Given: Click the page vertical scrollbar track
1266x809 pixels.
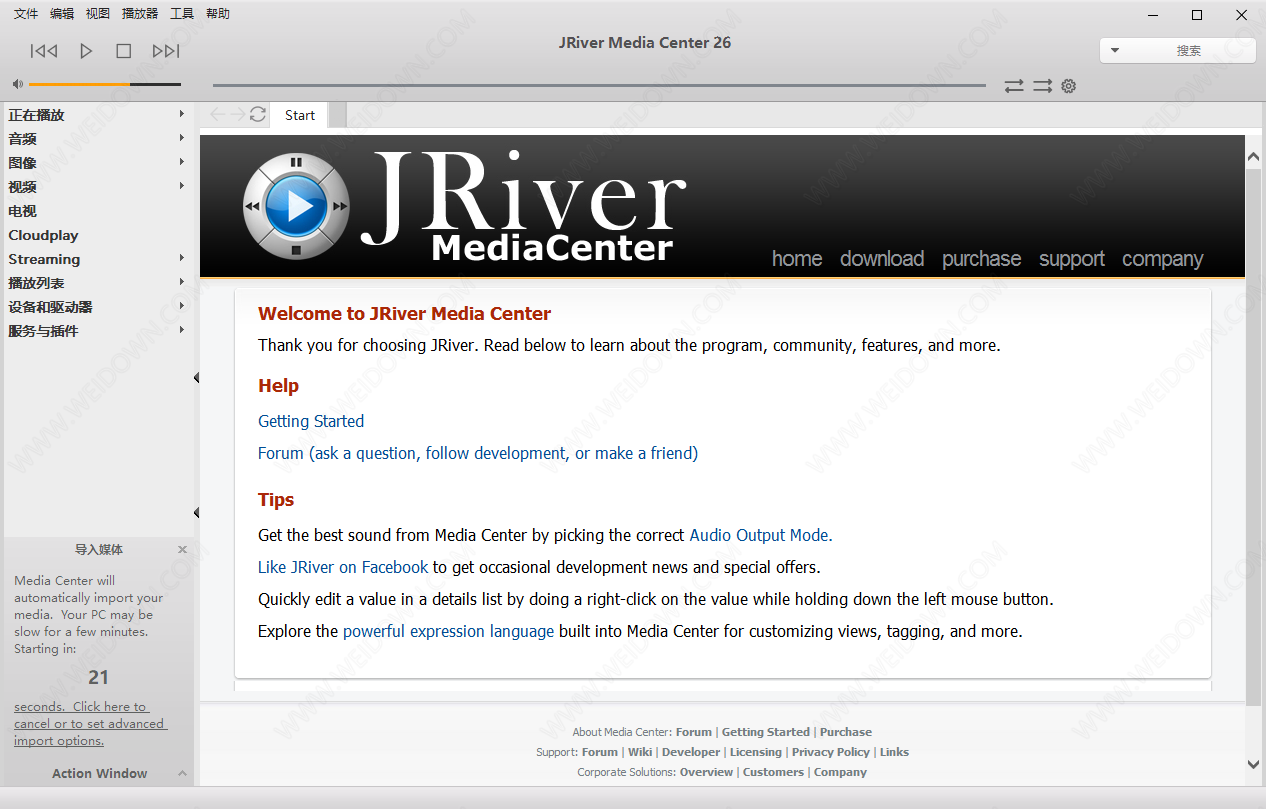Looking at the screenshot, I should click(1253, 460).
